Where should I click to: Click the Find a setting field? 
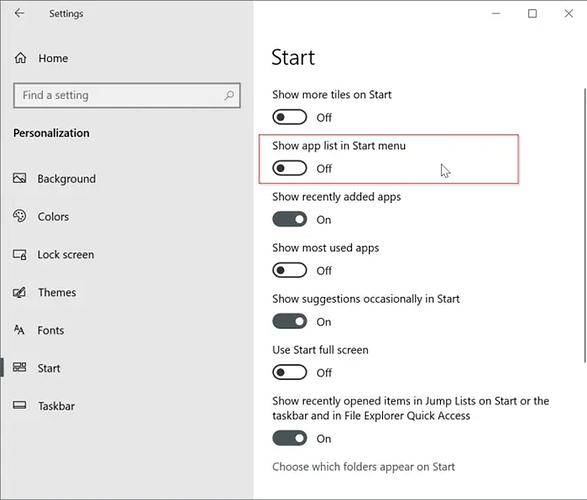pos(127,95)
